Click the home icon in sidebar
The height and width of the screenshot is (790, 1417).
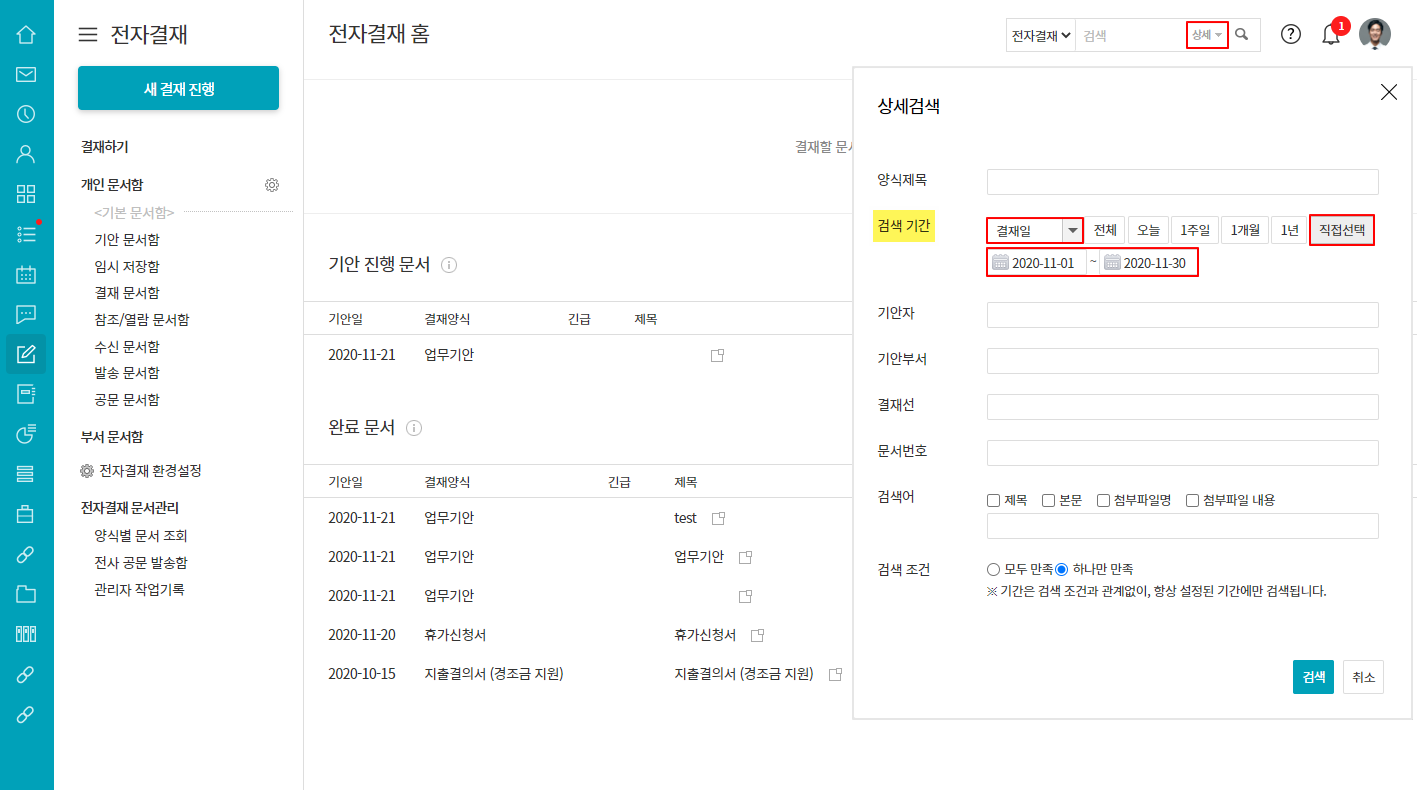pyautogui.click(x=26, y=35)
